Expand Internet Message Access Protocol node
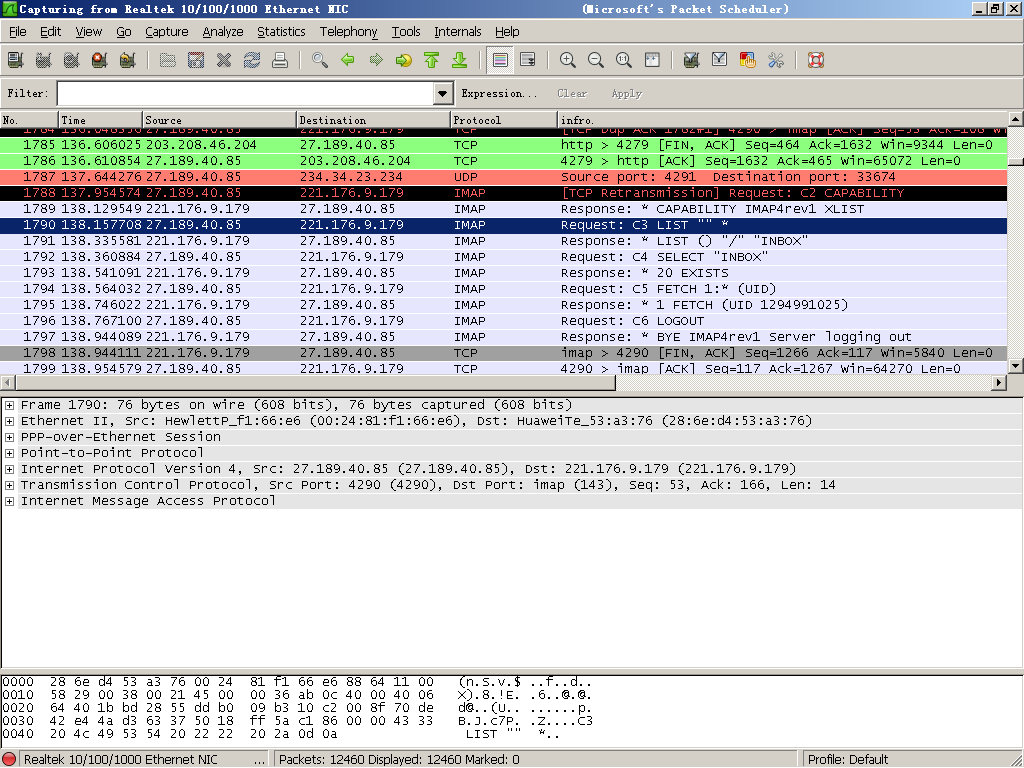Viewport: 1024px width, 768px height. [x=10, y=502]
